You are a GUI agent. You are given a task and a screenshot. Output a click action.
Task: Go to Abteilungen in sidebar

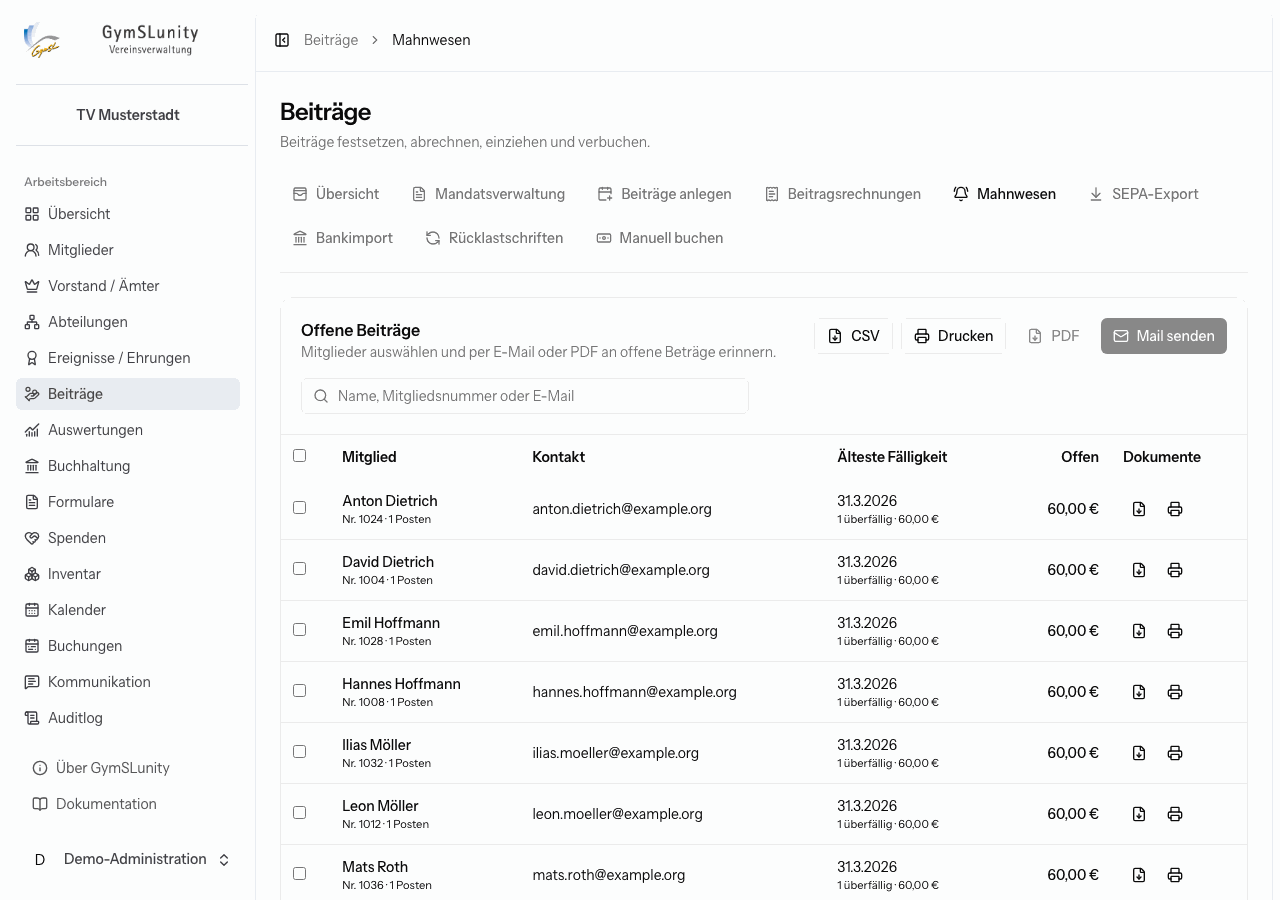tap(128, 322)
